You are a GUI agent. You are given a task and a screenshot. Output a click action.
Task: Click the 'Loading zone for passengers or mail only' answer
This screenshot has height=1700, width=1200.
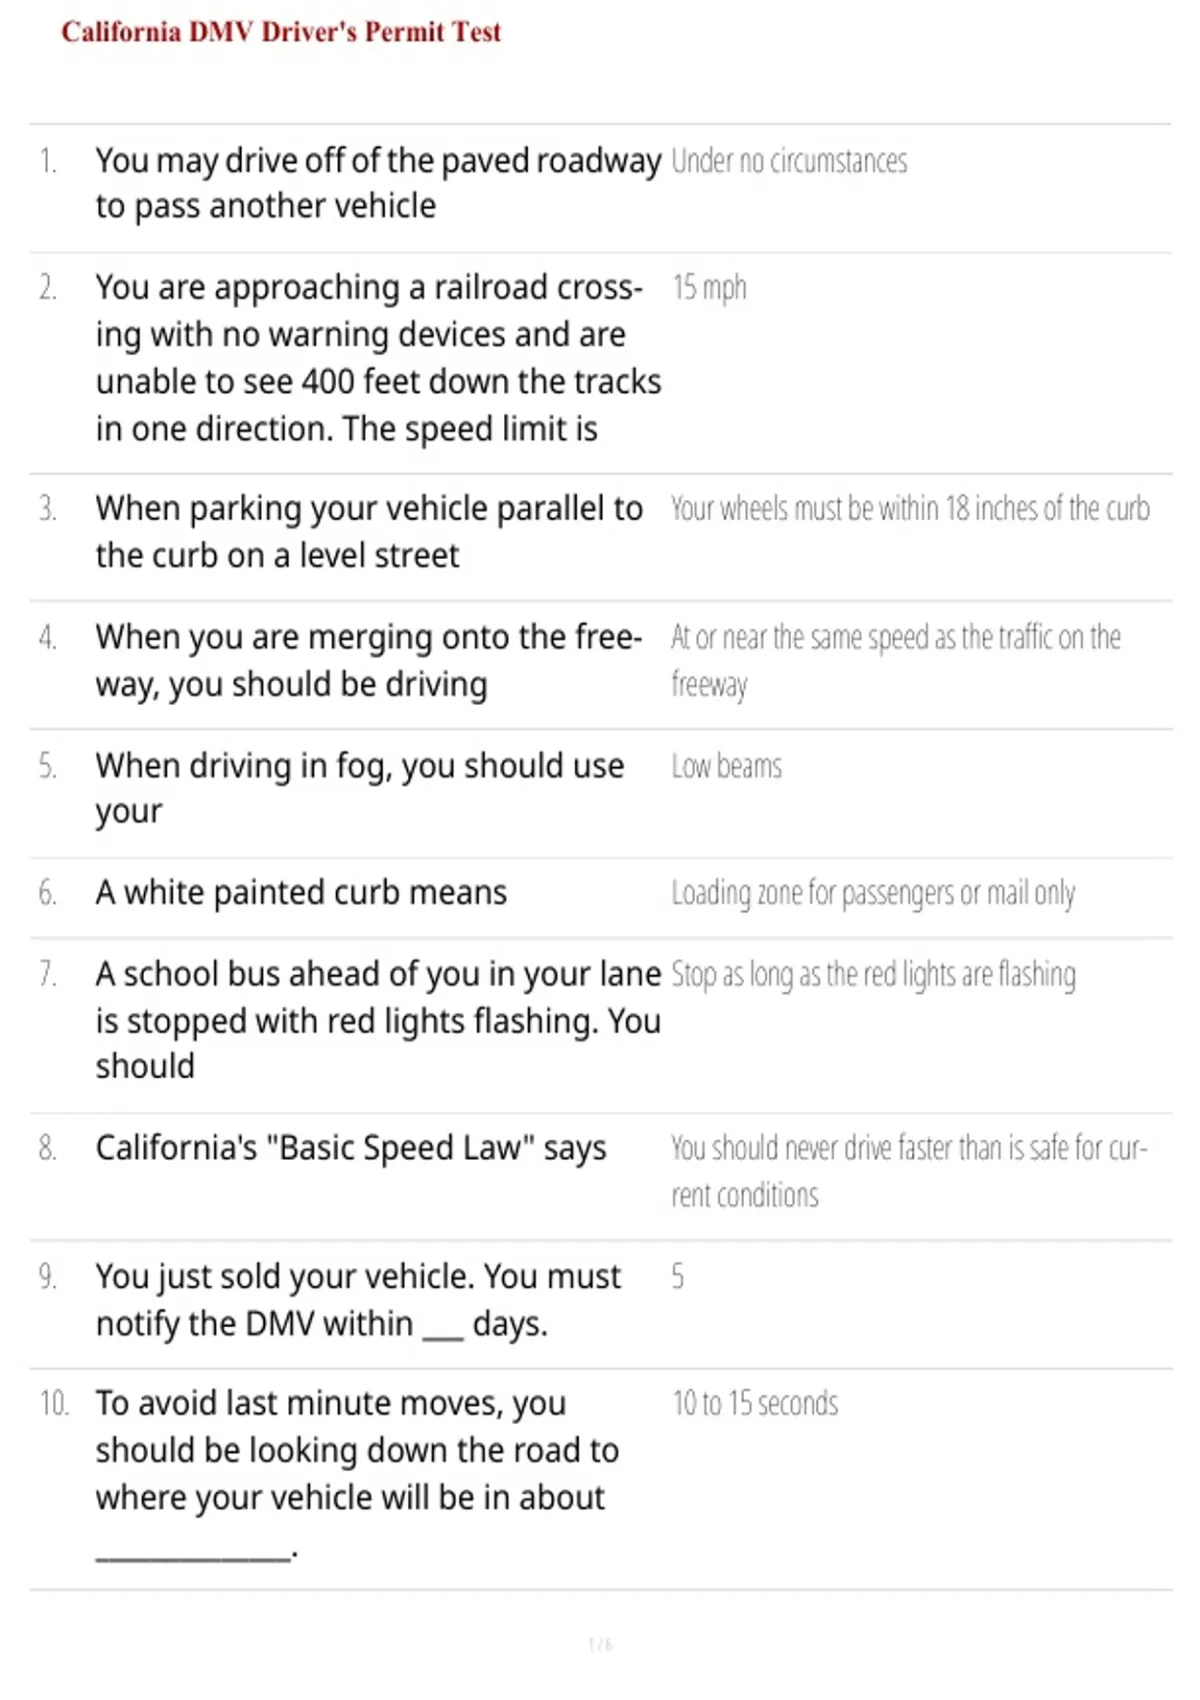click(x=873, y=893)
